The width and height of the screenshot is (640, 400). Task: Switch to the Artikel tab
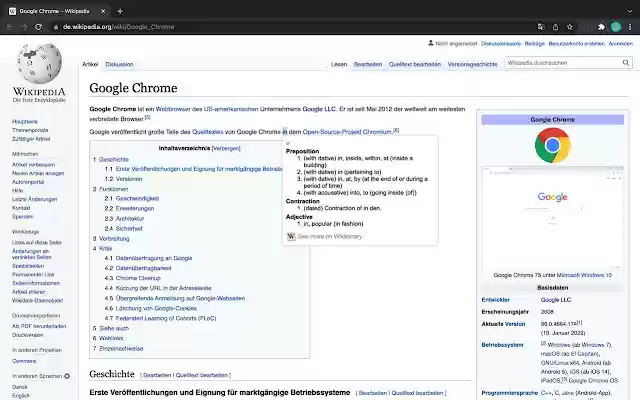pyautogui.click(x=90, y=64)
